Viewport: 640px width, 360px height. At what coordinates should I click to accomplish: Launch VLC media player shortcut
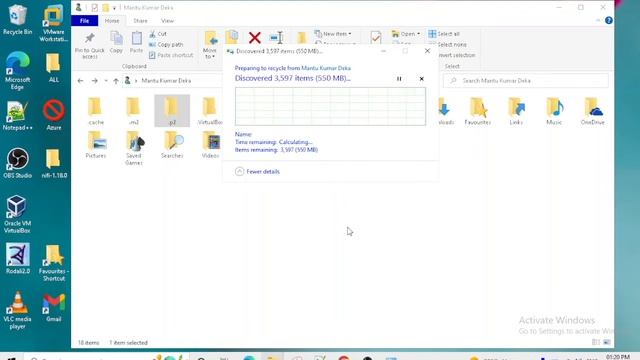click(17, 310)
